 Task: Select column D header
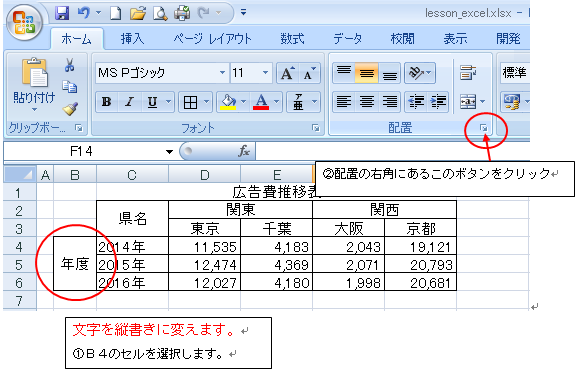click(x=204, y=175)
